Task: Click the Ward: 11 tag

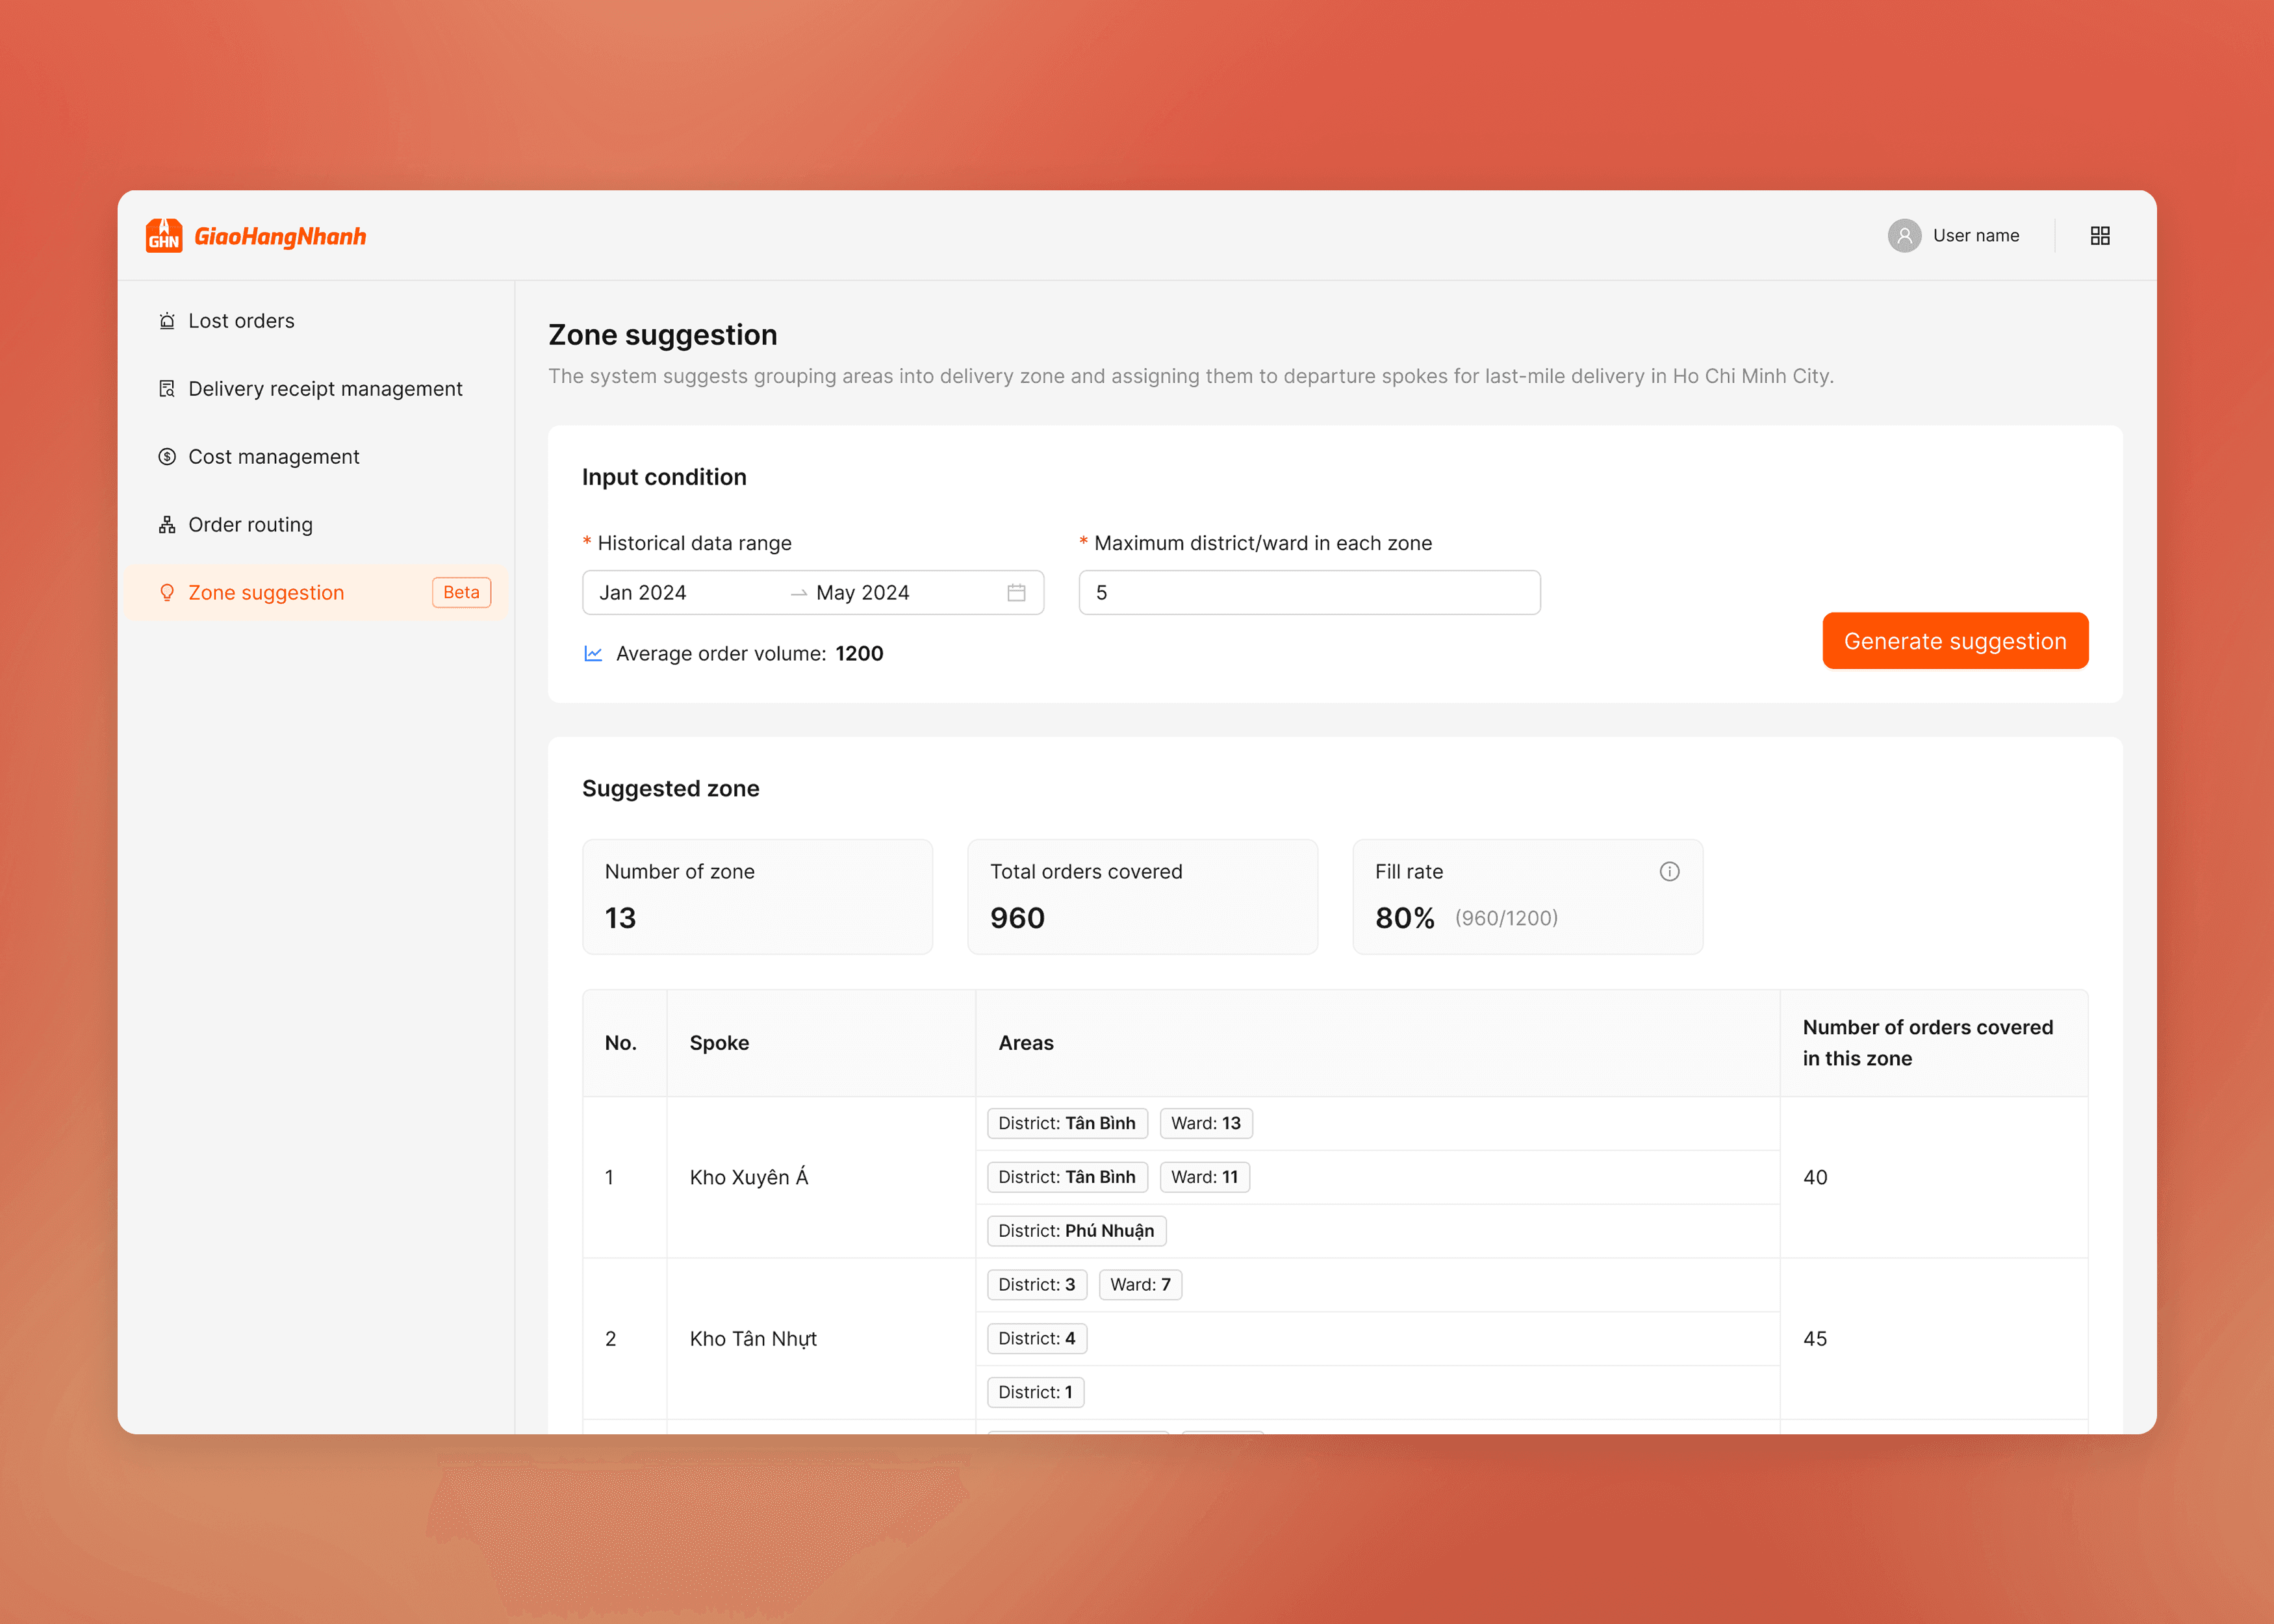Action: coord(1205,1178)
